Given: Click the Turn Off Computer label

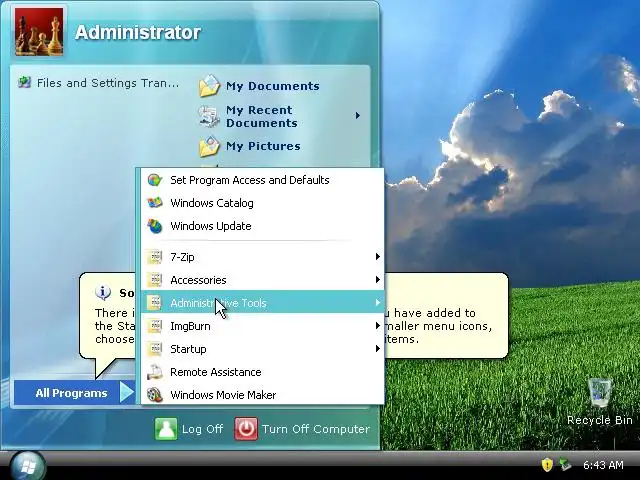Looking at the screenshot, I should click(x=316, y=429).
